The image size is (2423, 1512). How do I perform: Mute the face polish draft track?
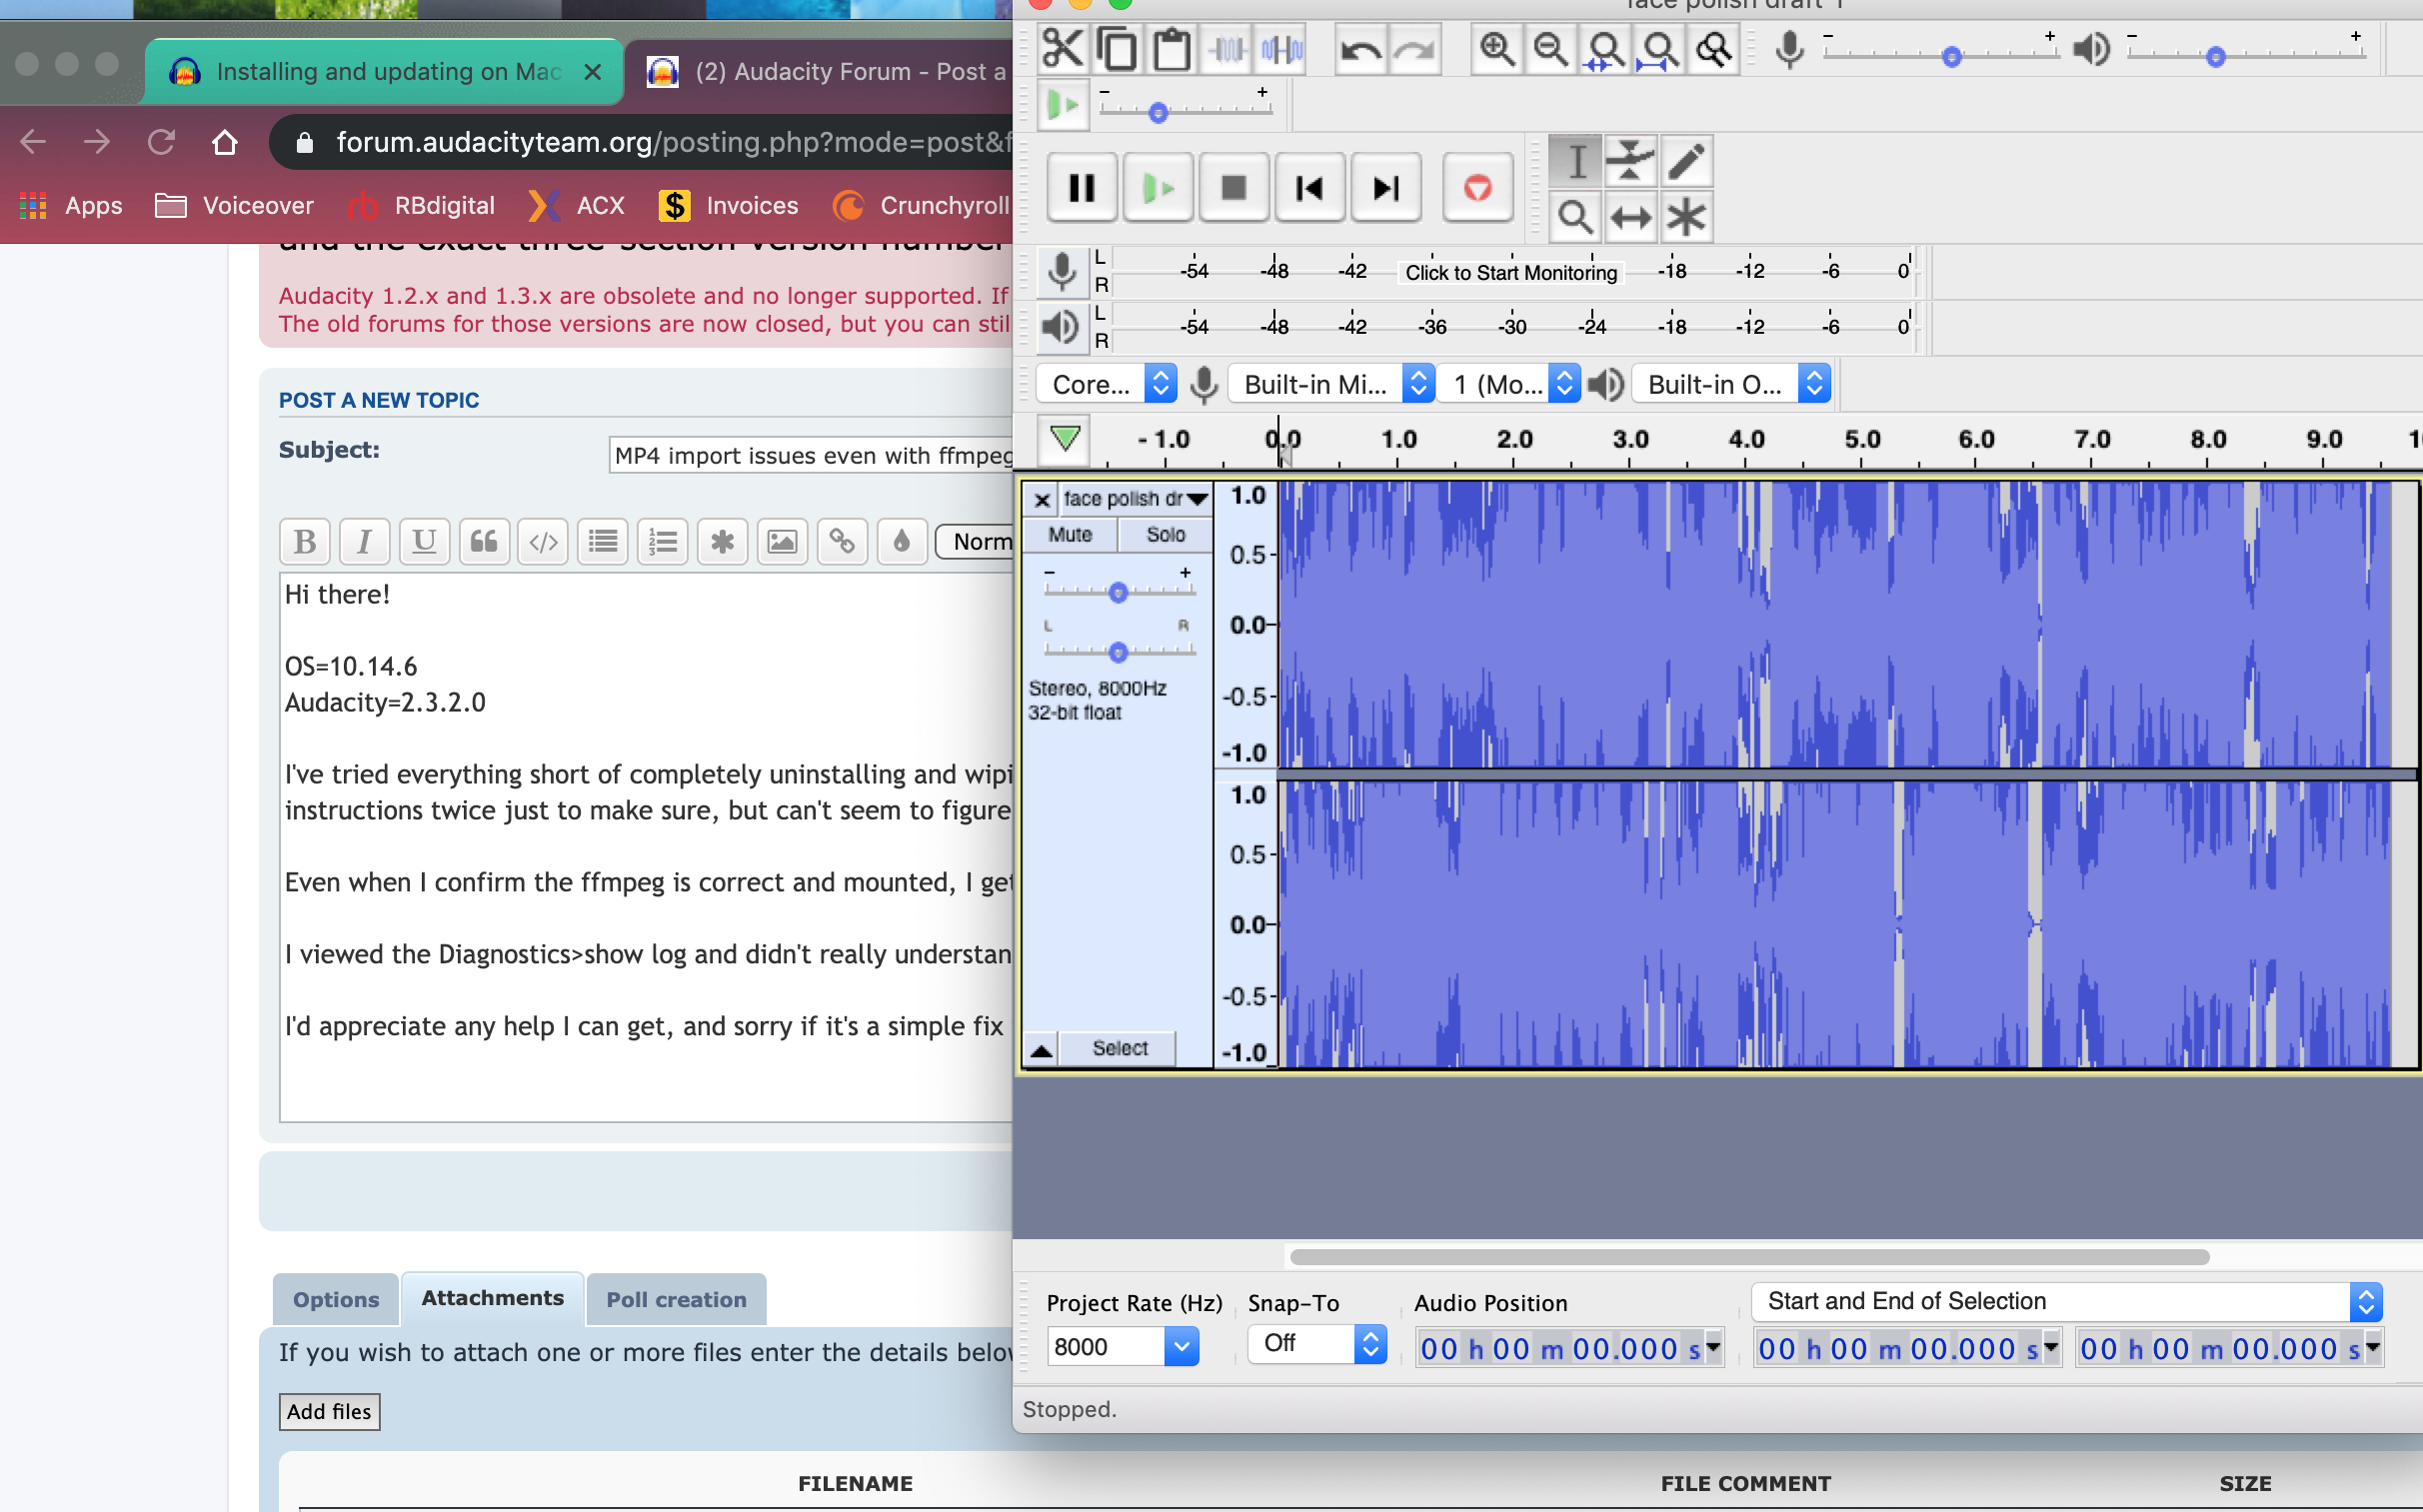[x=1068, y=535]
